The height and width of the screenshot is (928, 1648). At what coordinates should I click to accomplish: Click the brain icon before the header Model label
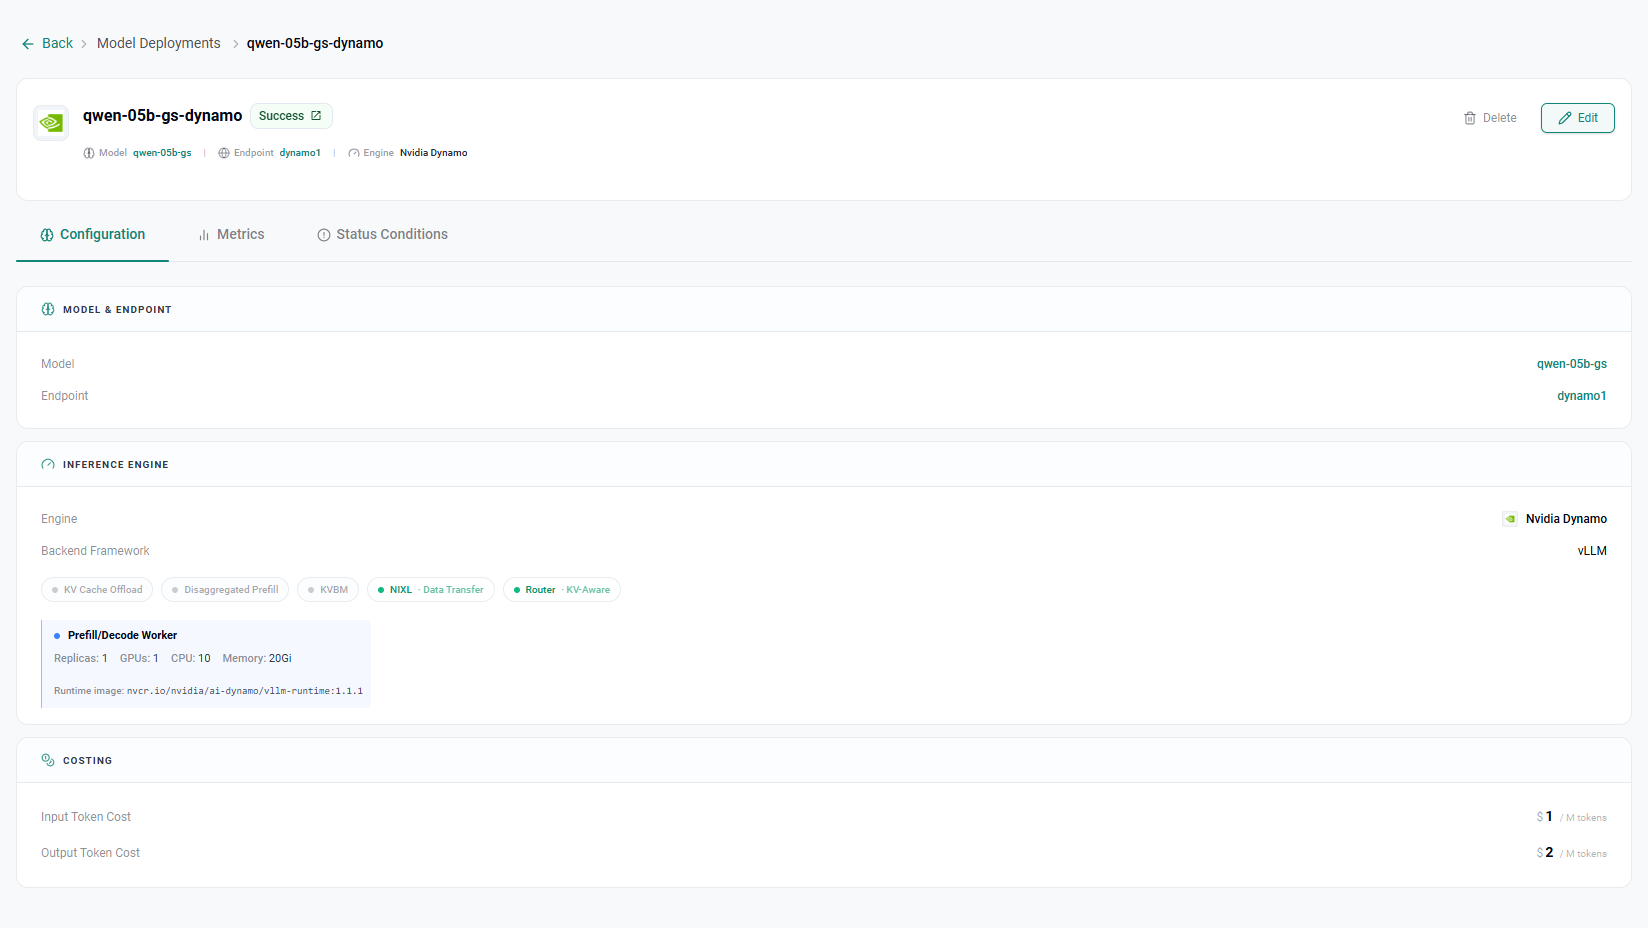point(89,153)
